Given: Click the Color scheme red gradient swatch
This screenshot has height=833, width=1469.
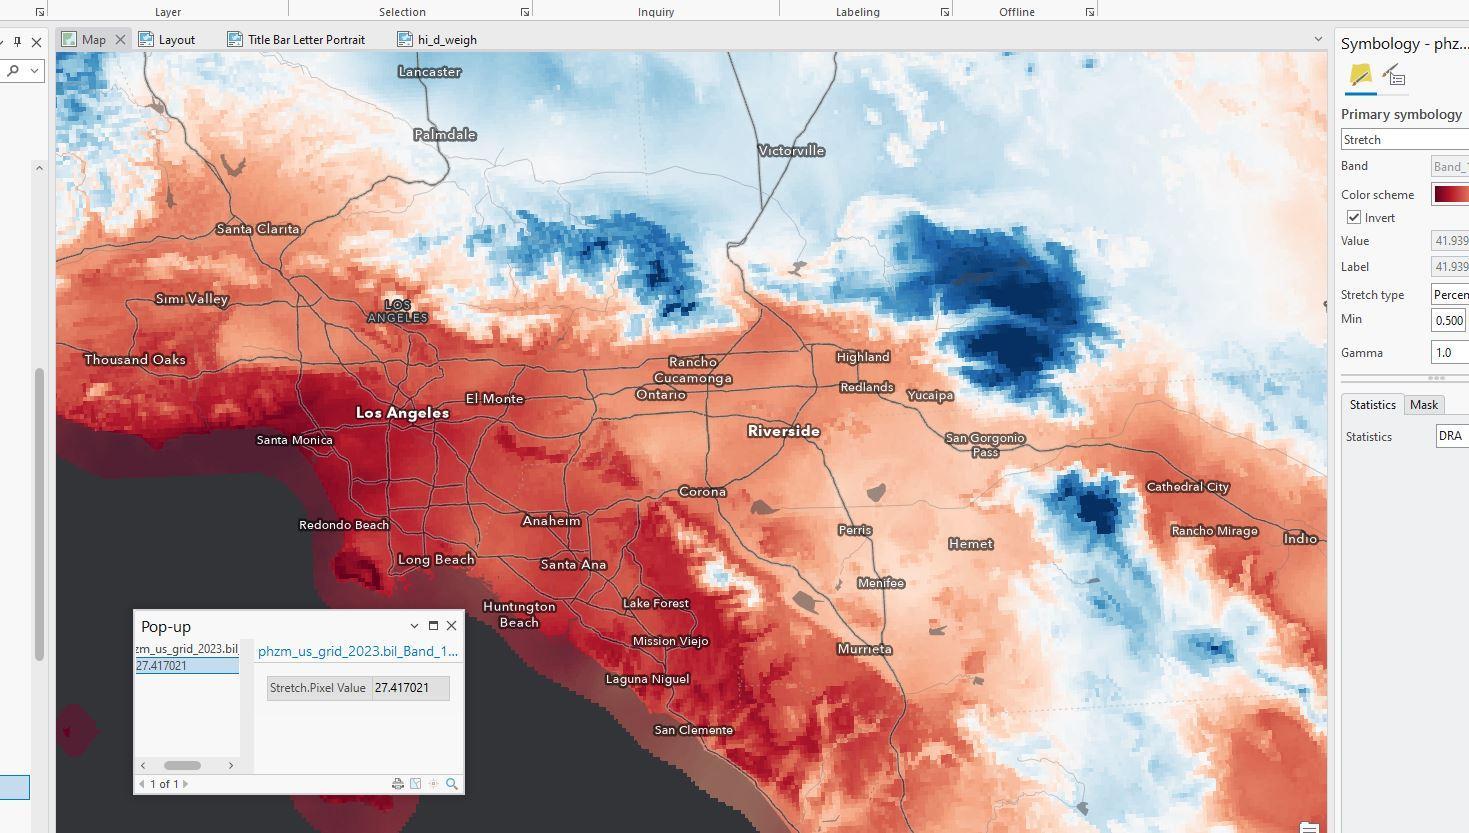Looking at the screenshot, I should coord(1450,194).
